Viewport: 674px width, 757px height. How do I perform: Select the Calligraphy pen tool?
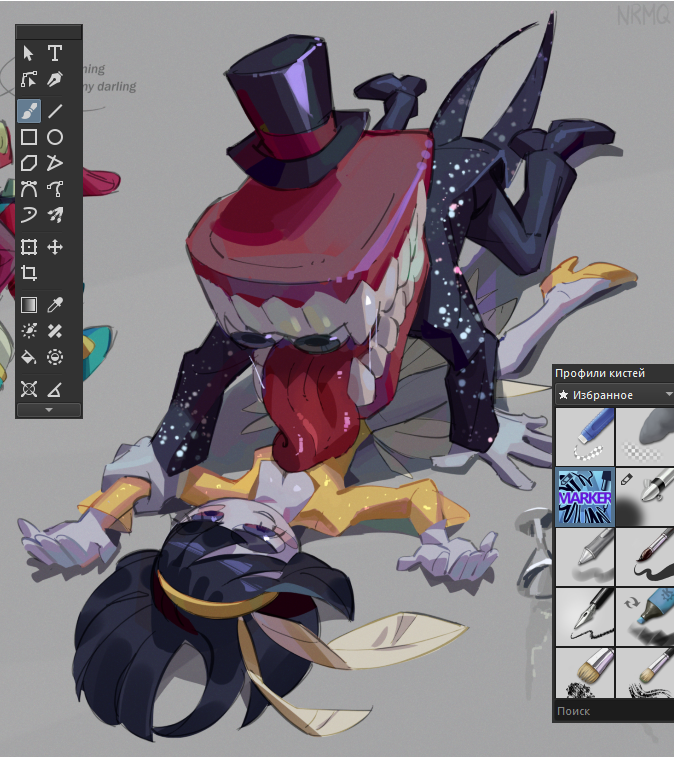(x=55, y=79)
